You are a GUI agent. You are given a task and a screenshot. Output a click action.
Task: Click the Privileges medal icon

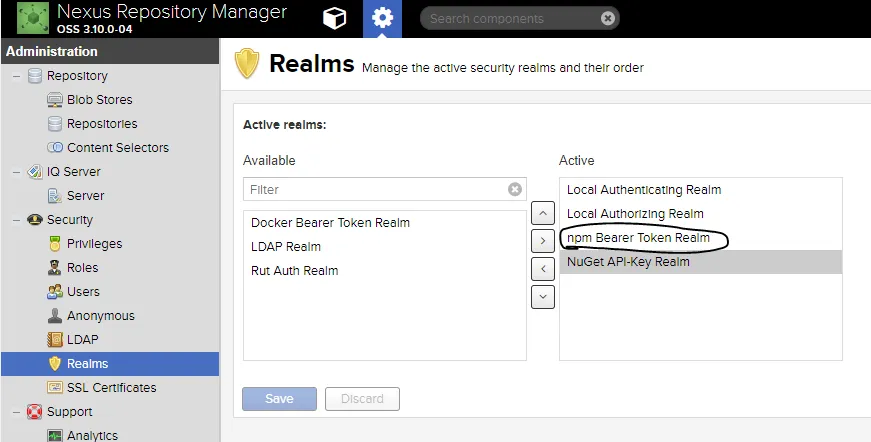(x=55, y=244)
